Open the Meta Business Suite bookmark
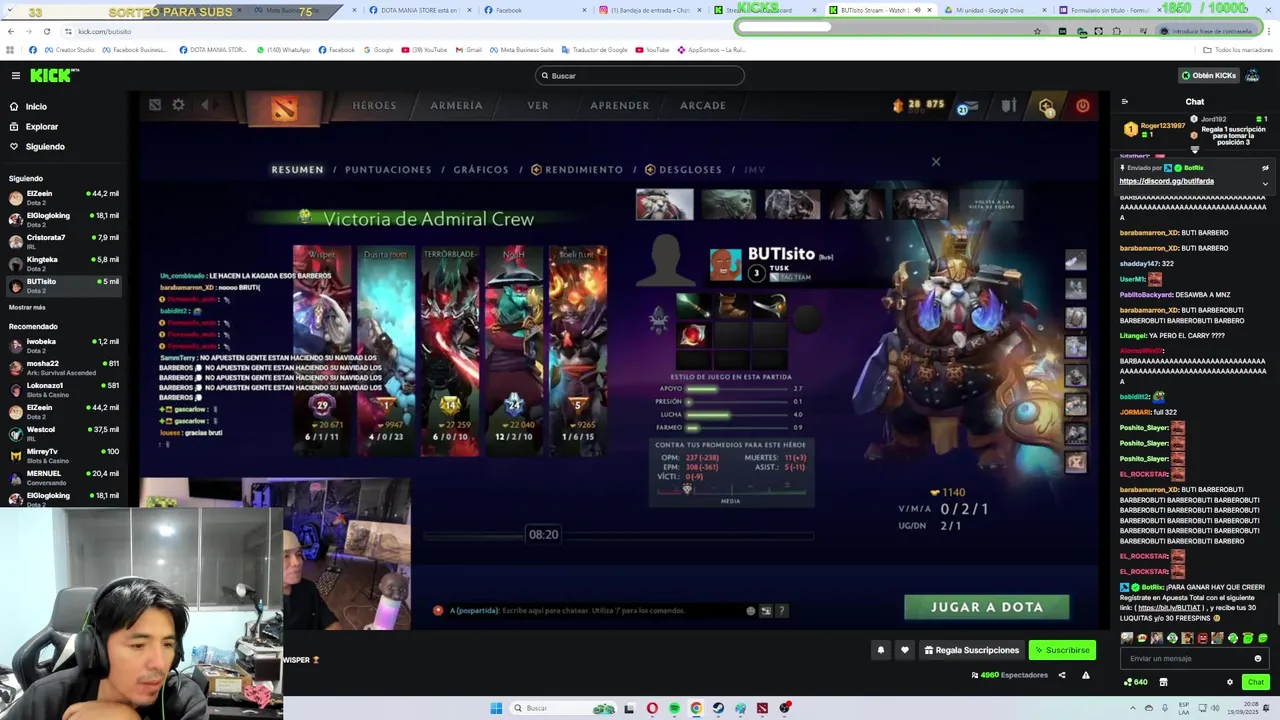The image size is (1280, 720). tap(521, 50)
